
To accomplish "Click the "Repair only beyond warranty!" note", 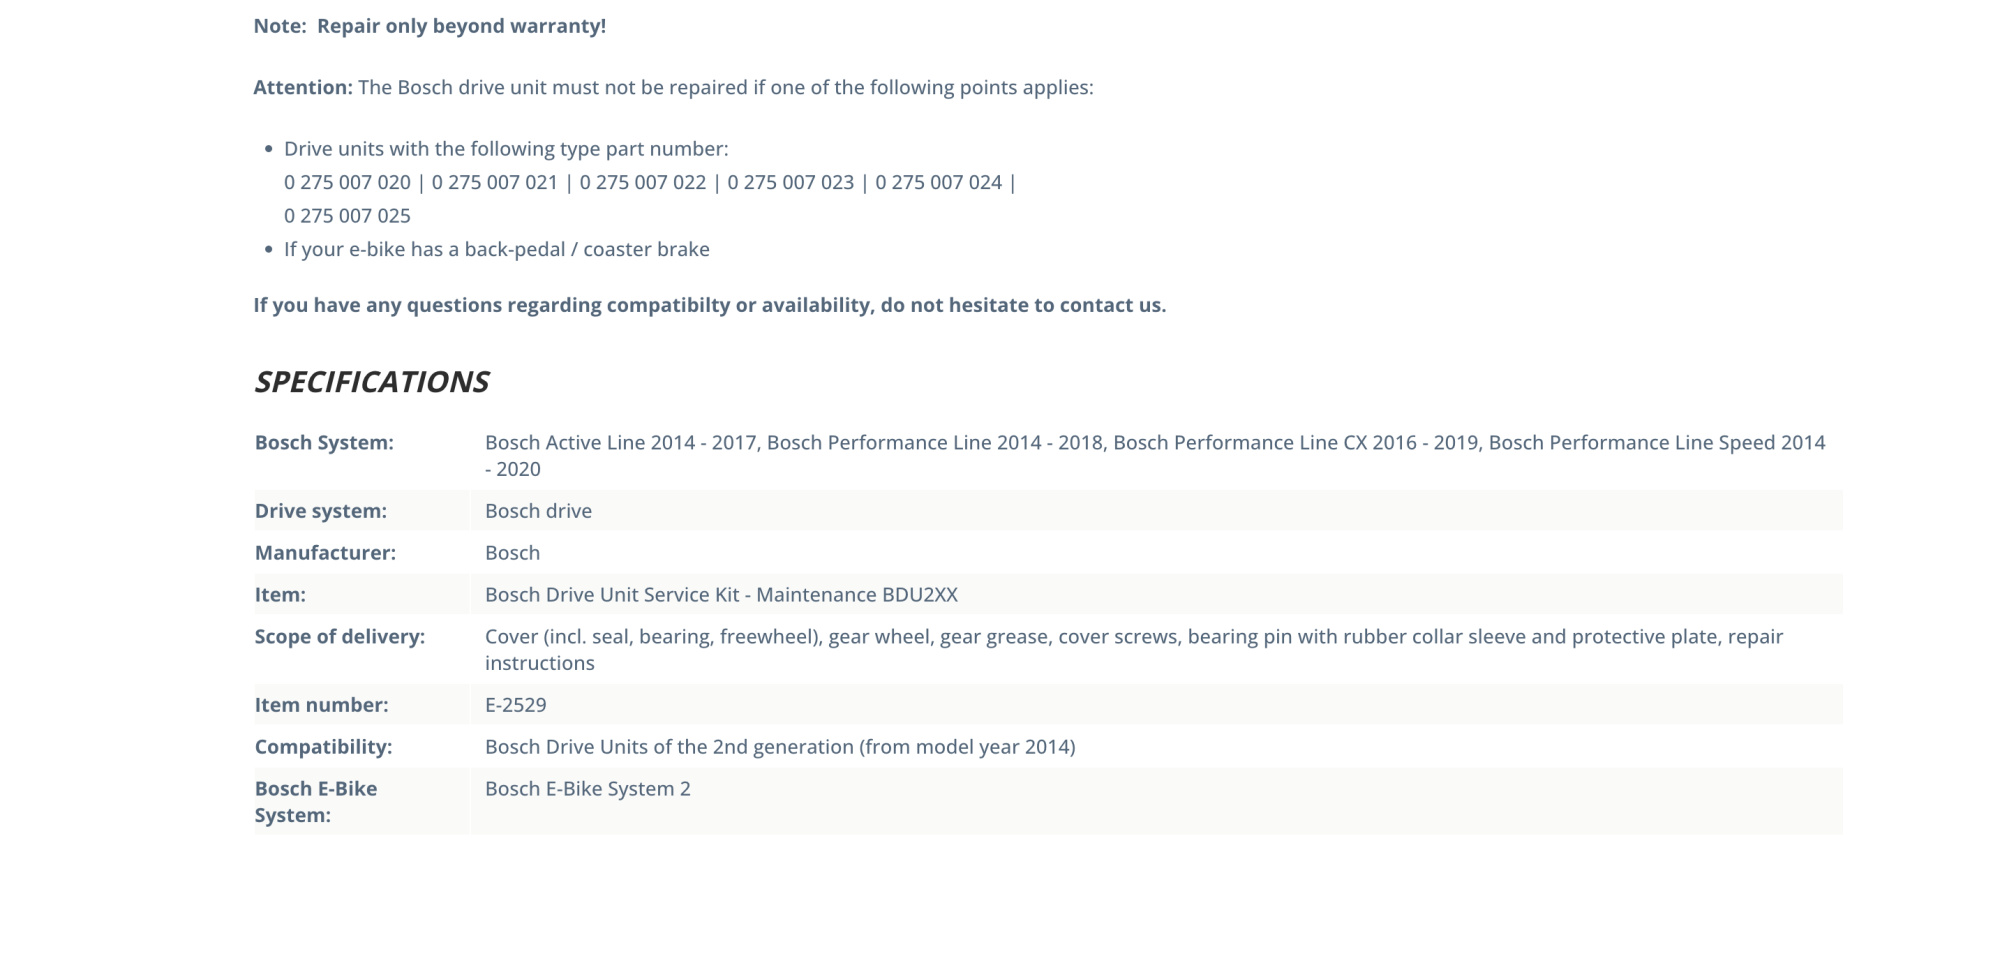I will pyautogui.click(x=461, y=26).
